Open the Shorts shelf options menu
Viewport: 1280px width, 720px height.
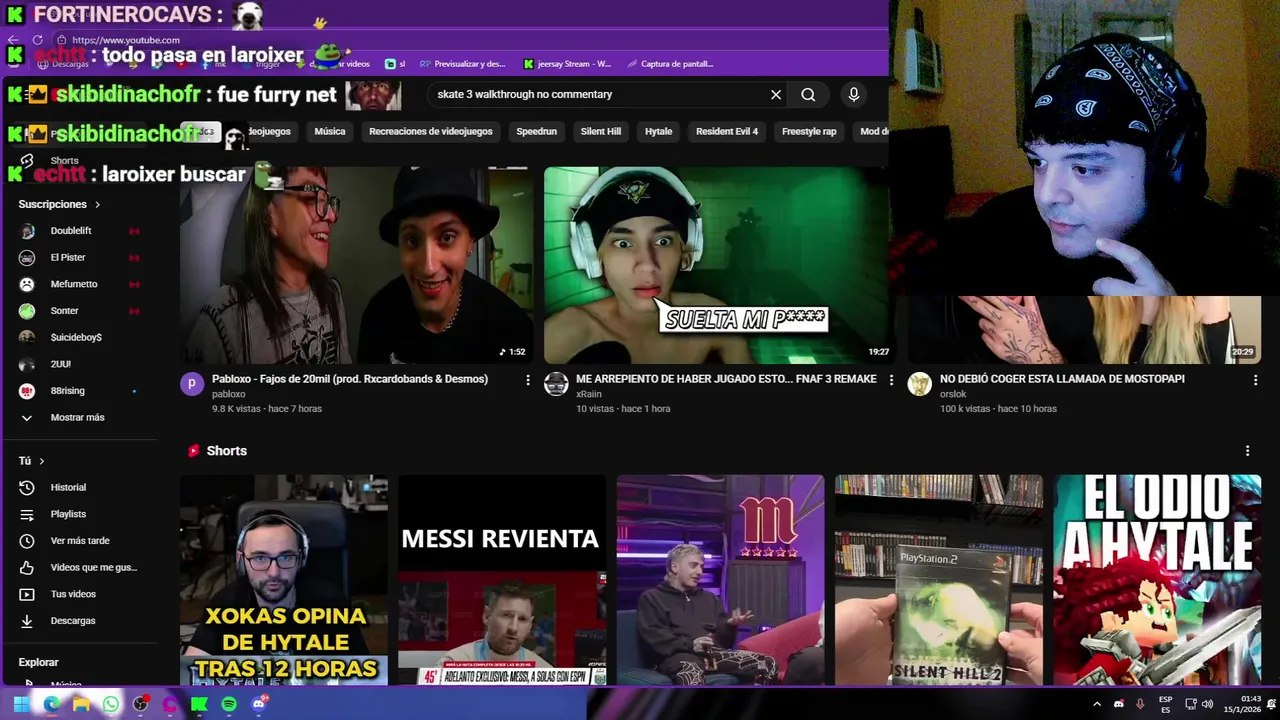1247,451
